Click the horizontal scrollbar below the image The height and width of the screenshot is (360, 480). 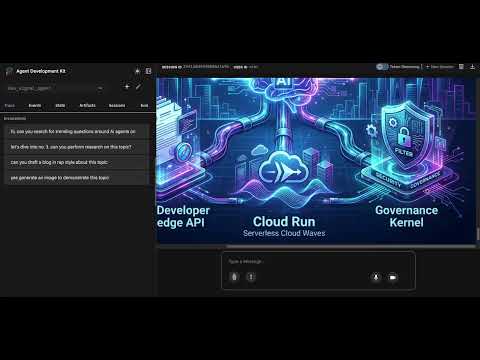pos(351,246)
